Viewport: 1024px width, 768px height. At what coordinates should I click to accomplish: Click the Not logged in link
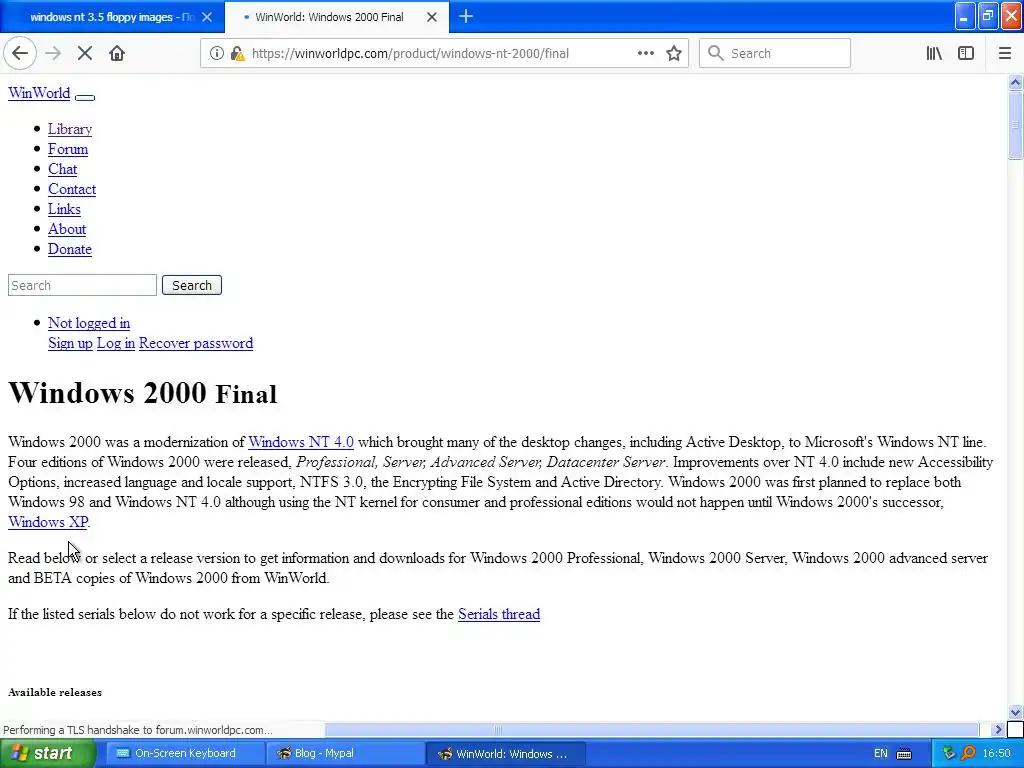(89, 323)
